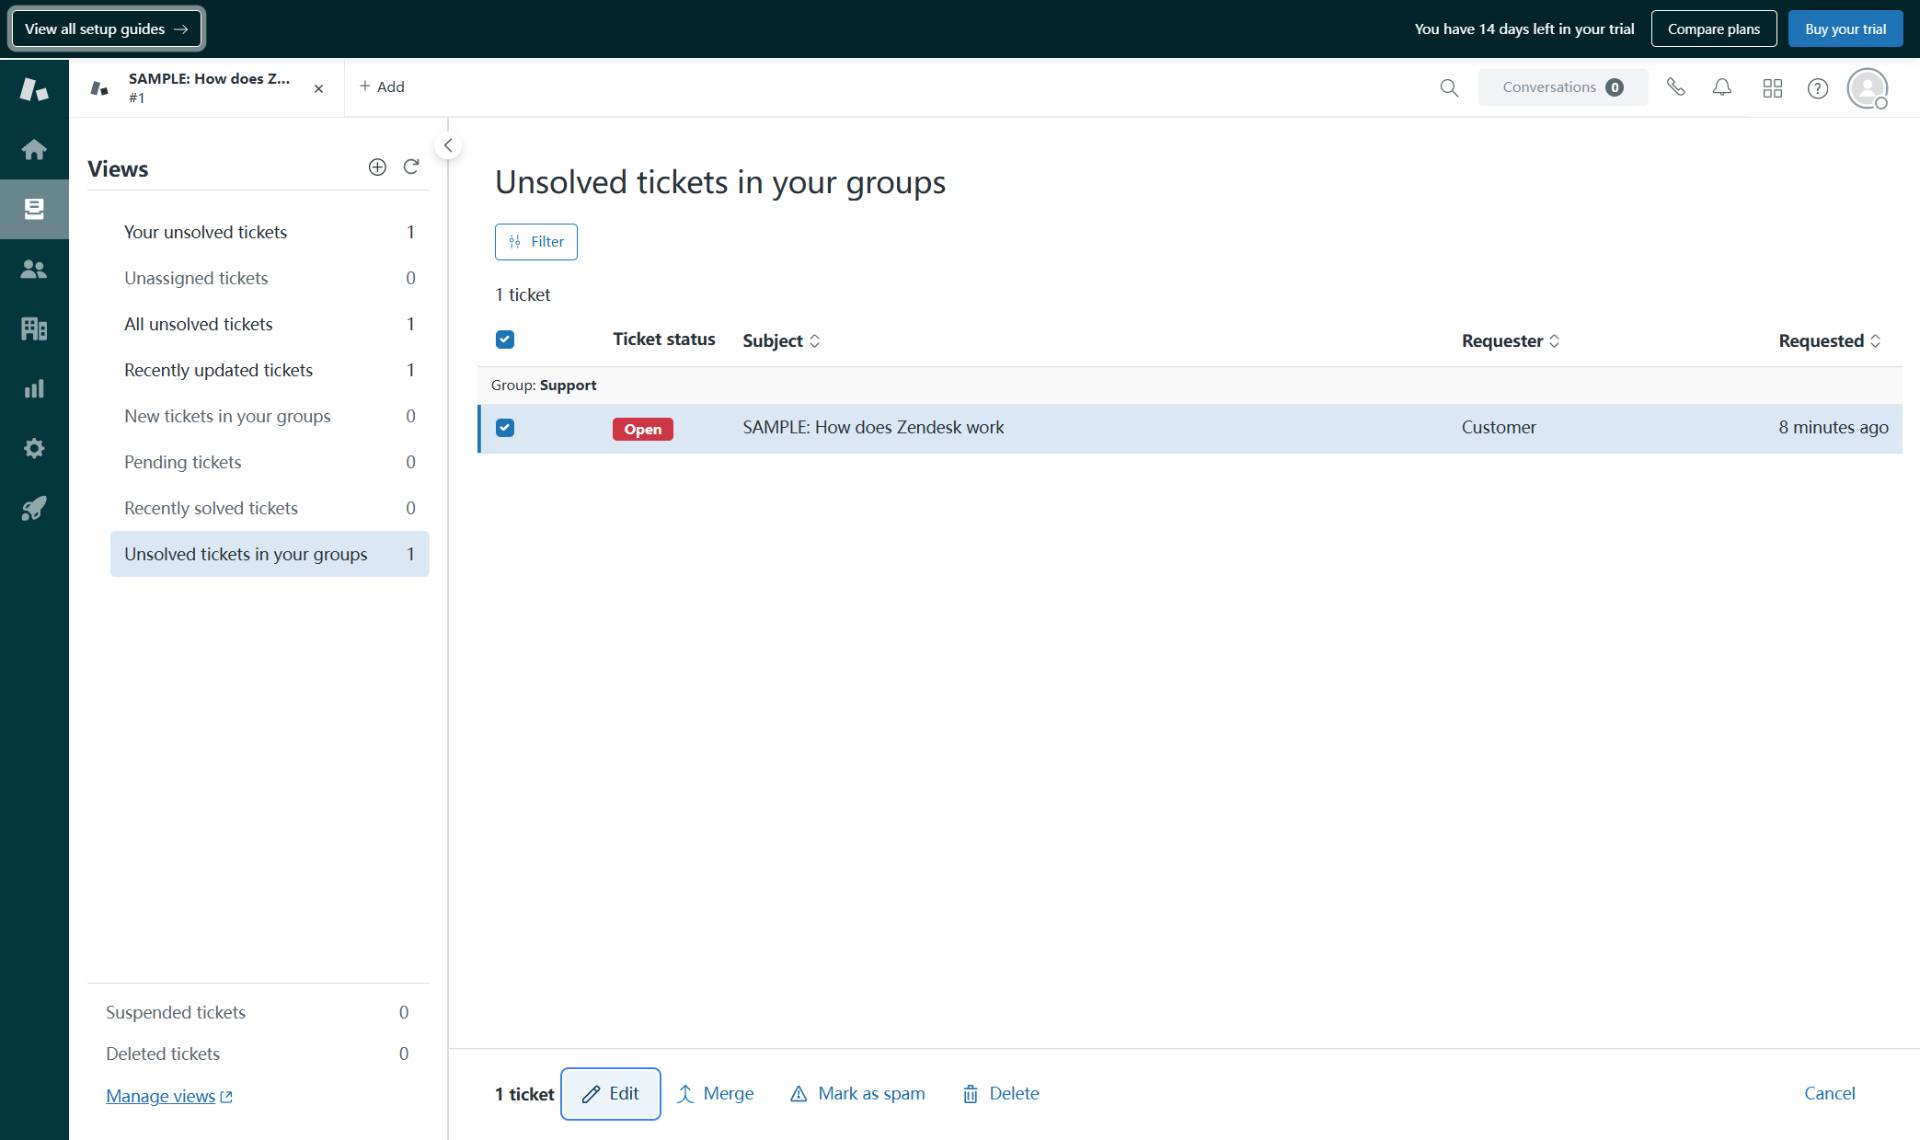
Task: Open the Customers icon in sidebar
Action: (x=34, y=269)
